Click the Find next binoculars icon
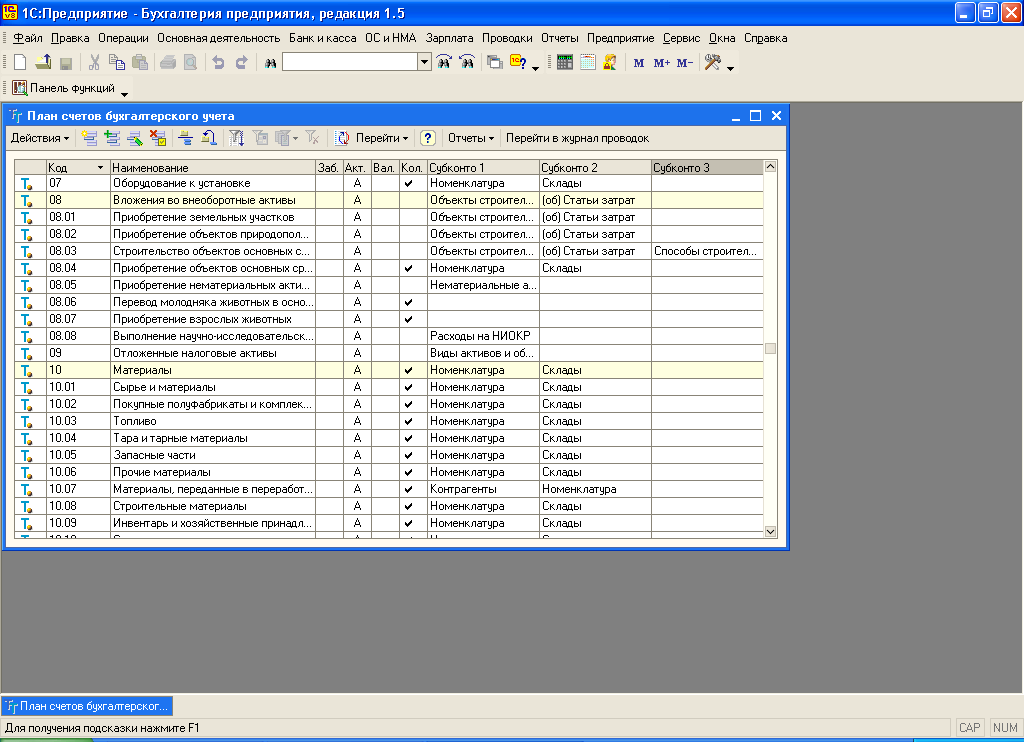The image size is (1024, 742). tap(444, 63)
